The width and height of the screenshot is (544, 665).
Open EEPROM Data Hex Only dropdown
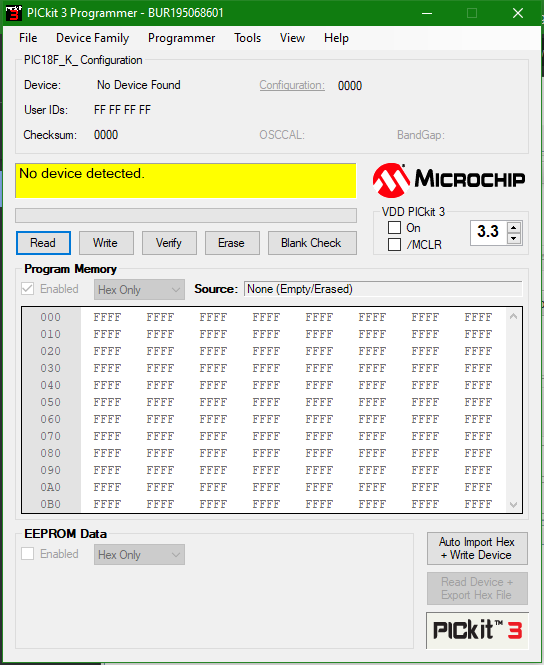pos(139,555)
